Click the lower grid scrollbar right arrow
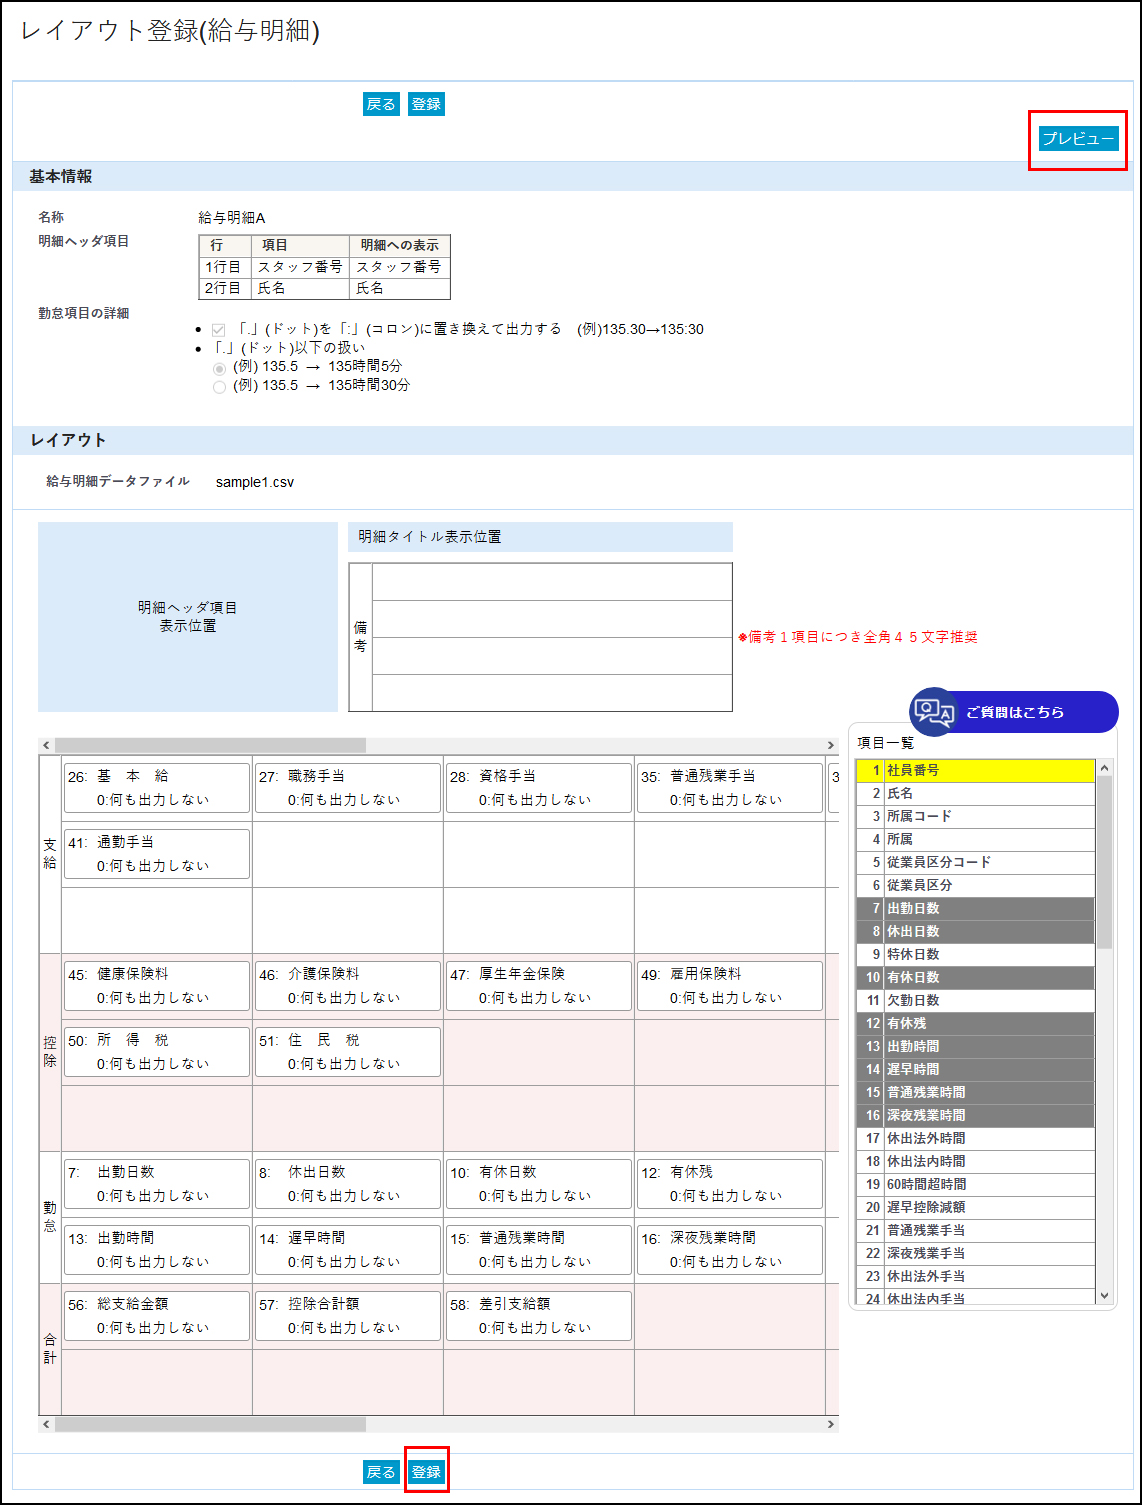Viewport: 1142px width, 1505px height. tap(830, 1424)
